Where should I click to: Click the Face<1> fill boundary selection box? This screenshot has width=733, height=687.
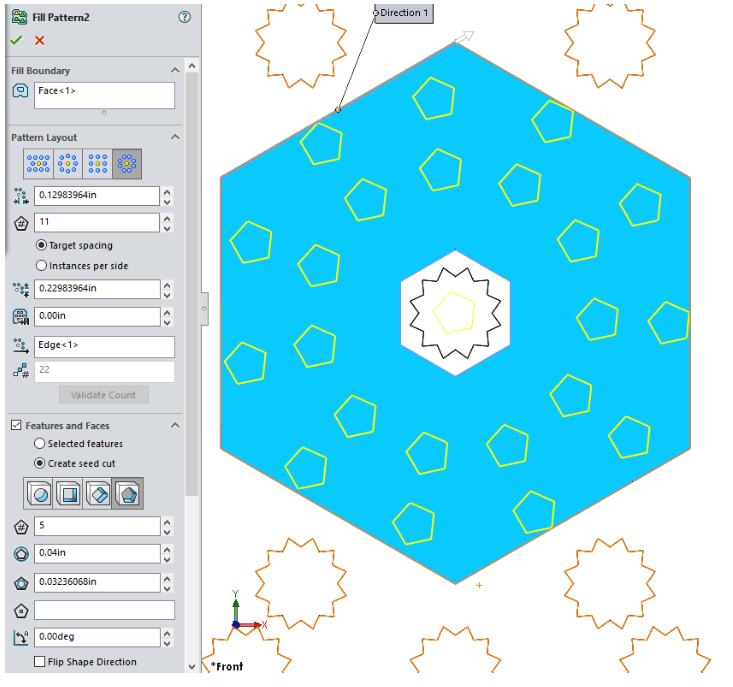tap(104, 95)
